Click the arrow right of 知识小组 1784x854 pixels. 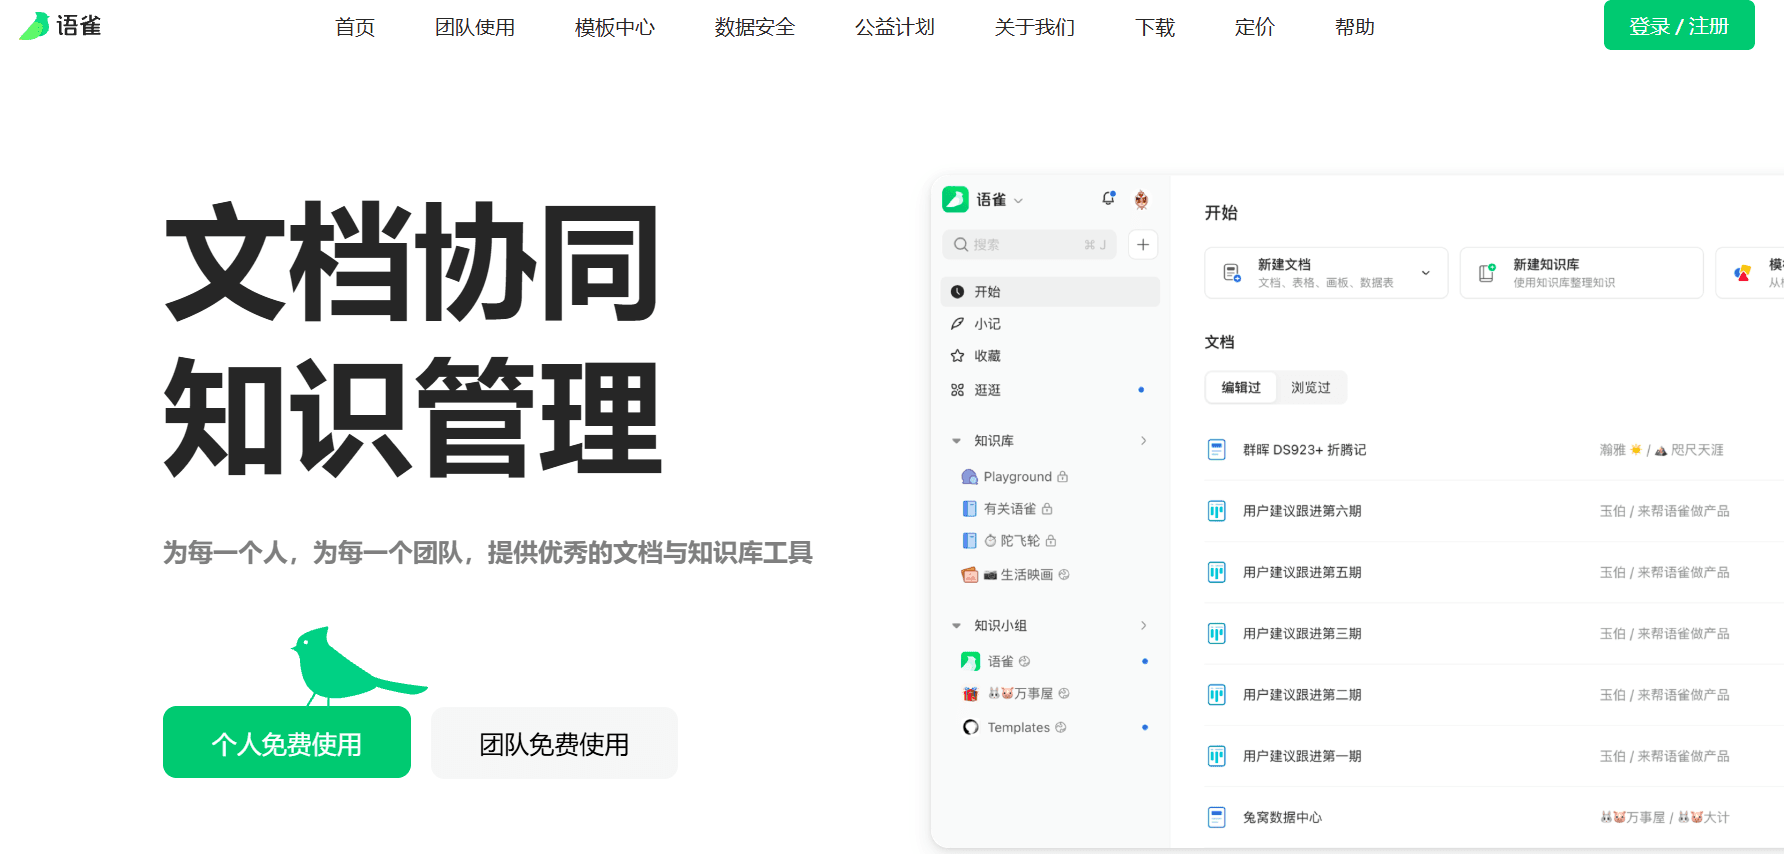(1144, 626)
